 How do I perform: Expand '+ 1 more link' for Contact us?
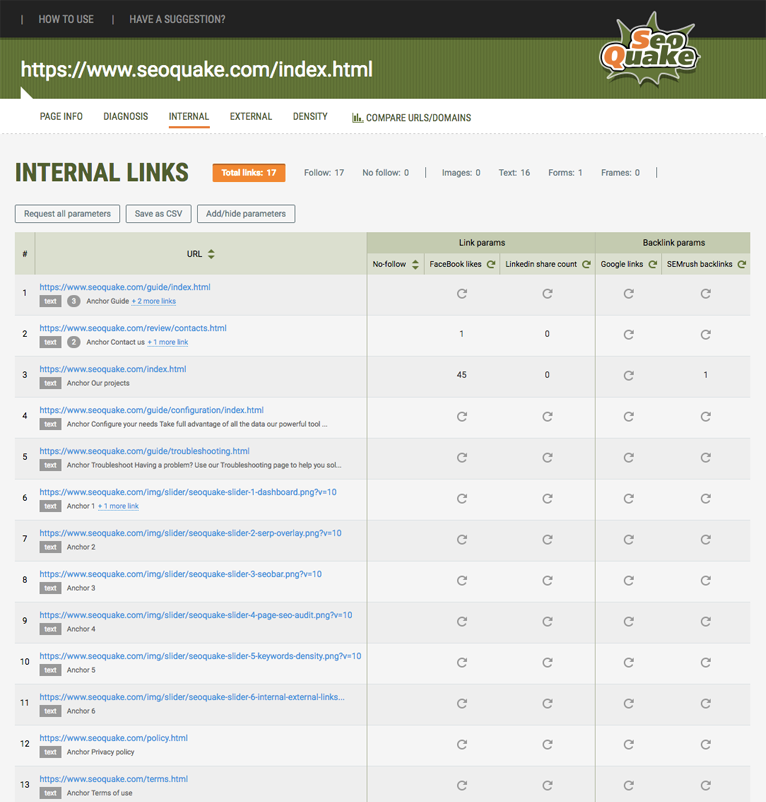click(x=168, y=342)
